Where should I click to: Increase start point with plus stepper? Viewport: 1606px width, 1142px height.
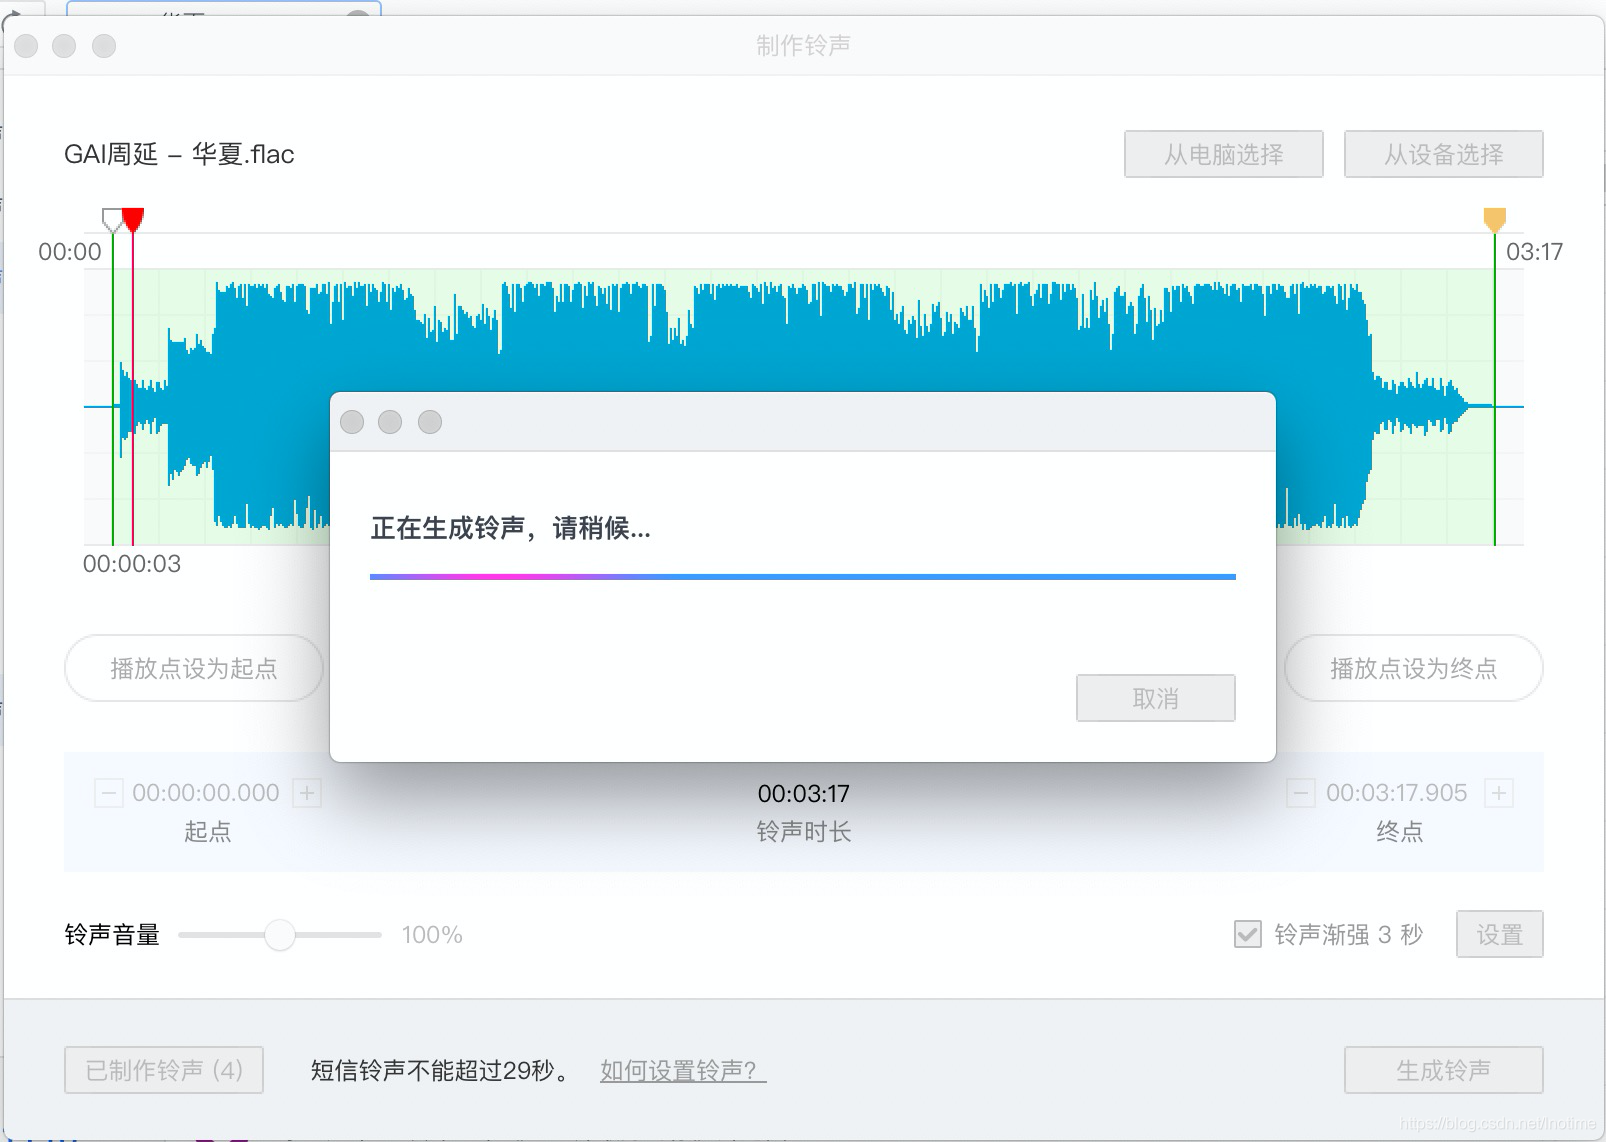[x=307, y=793]
